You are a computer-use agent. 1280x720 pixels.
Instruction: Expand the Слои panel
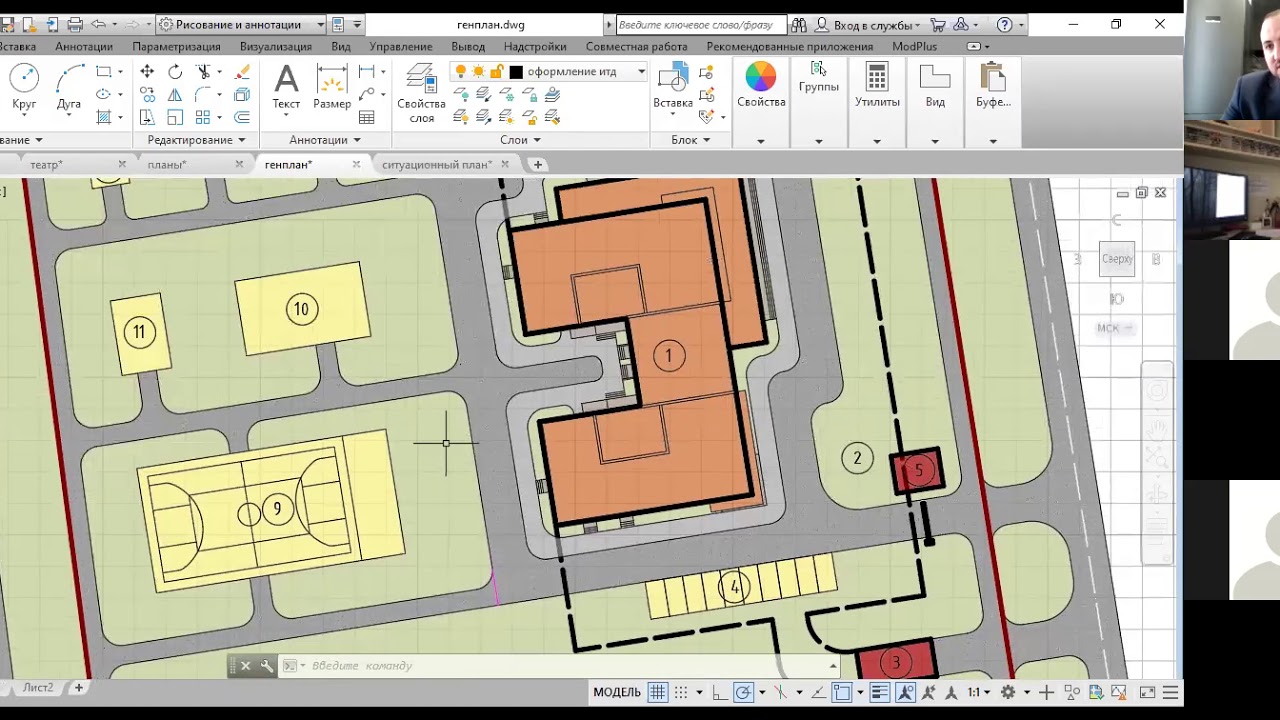[520, 140]
